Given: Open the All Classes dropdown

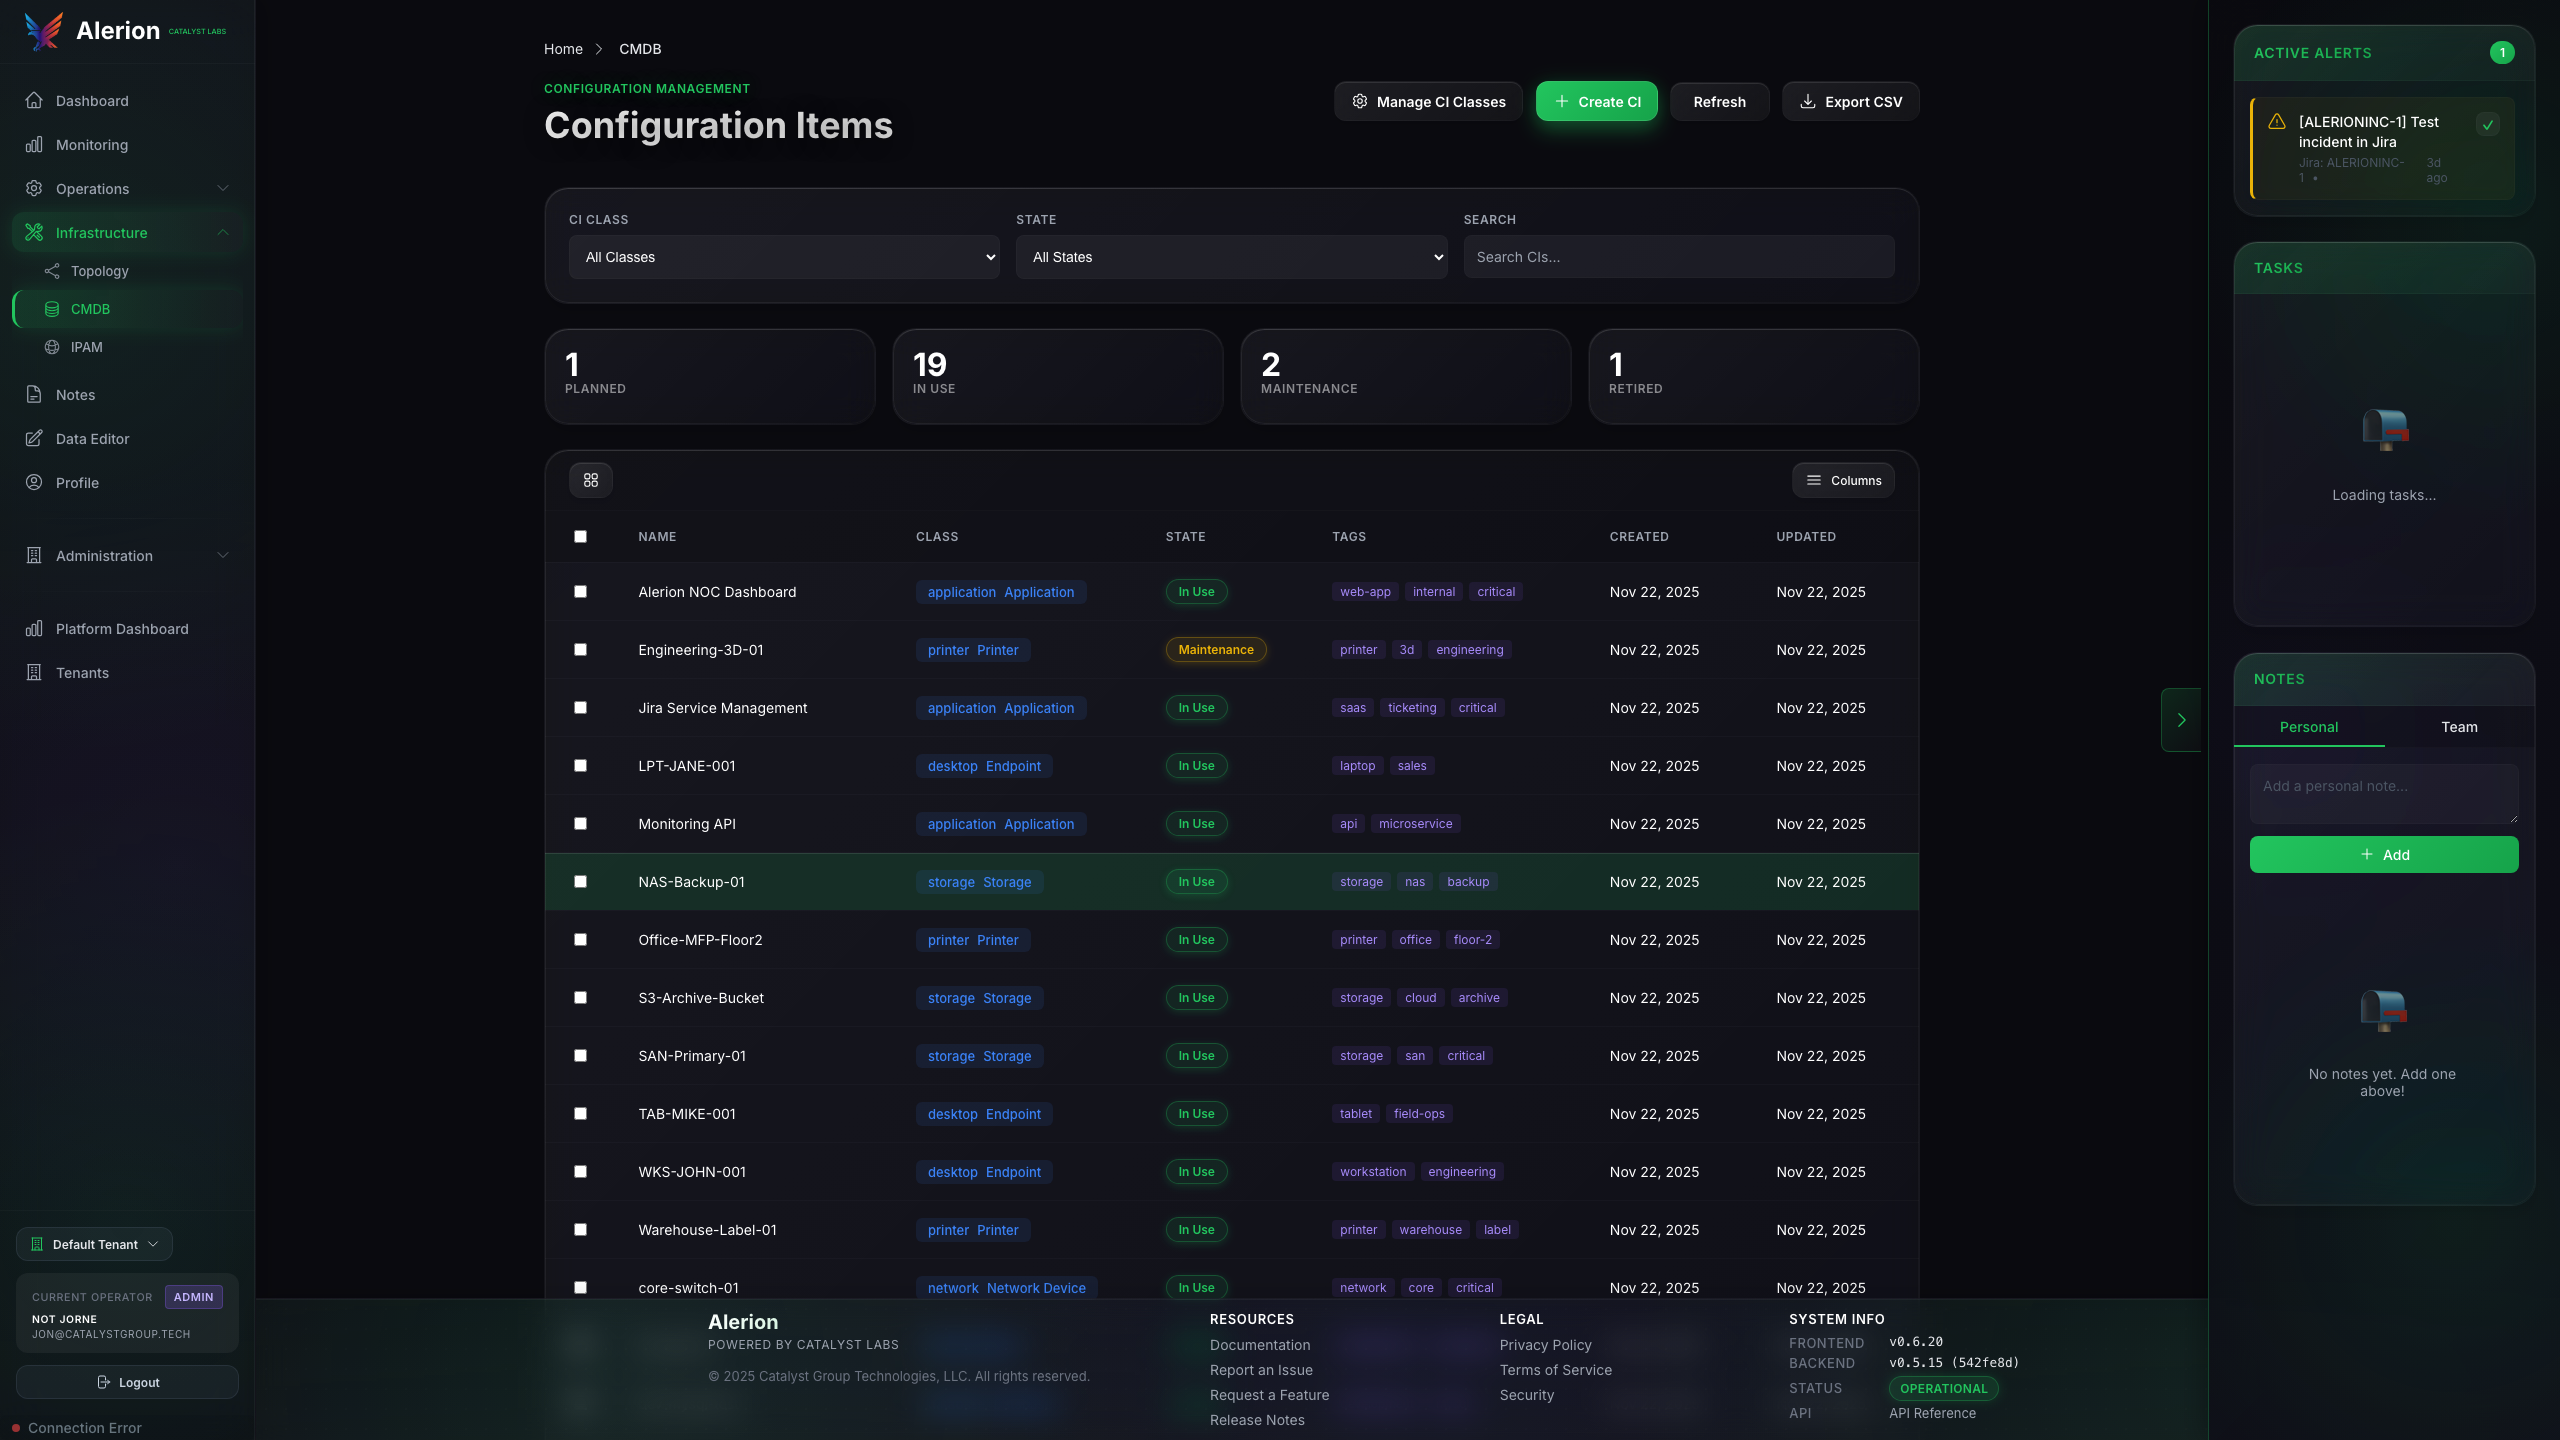Looking at the screenshot, I should (784, 257).
